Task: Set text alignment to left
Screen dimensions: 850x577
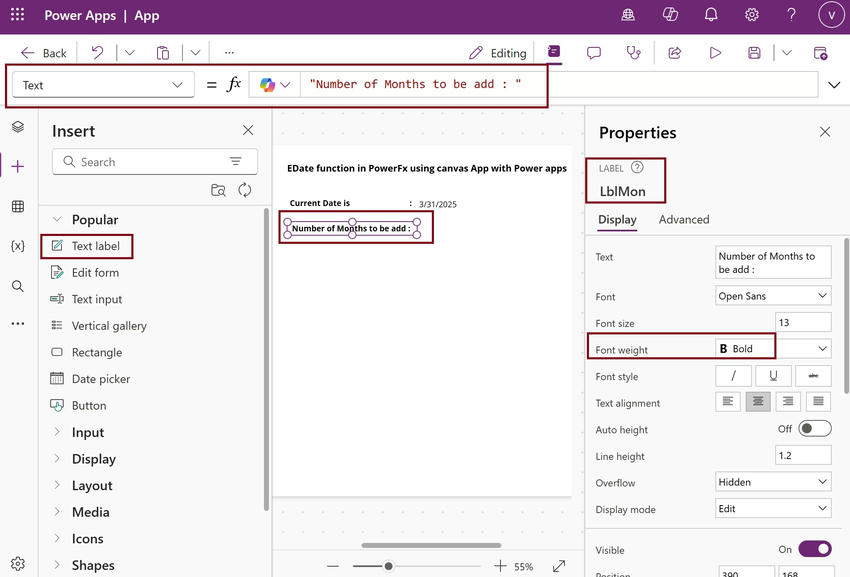Action: (x=728, y=402)
